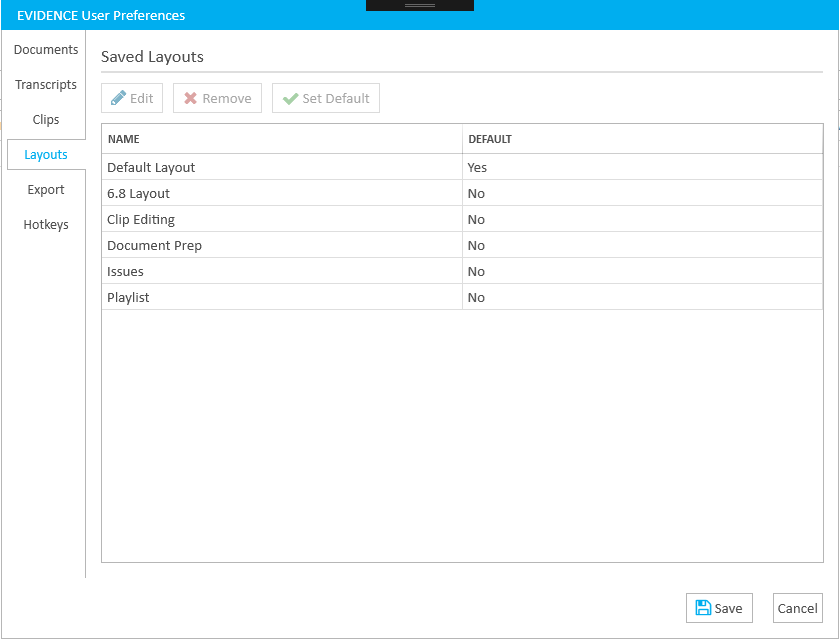Sort by the DEFAULT column header

tap(490, 139)
